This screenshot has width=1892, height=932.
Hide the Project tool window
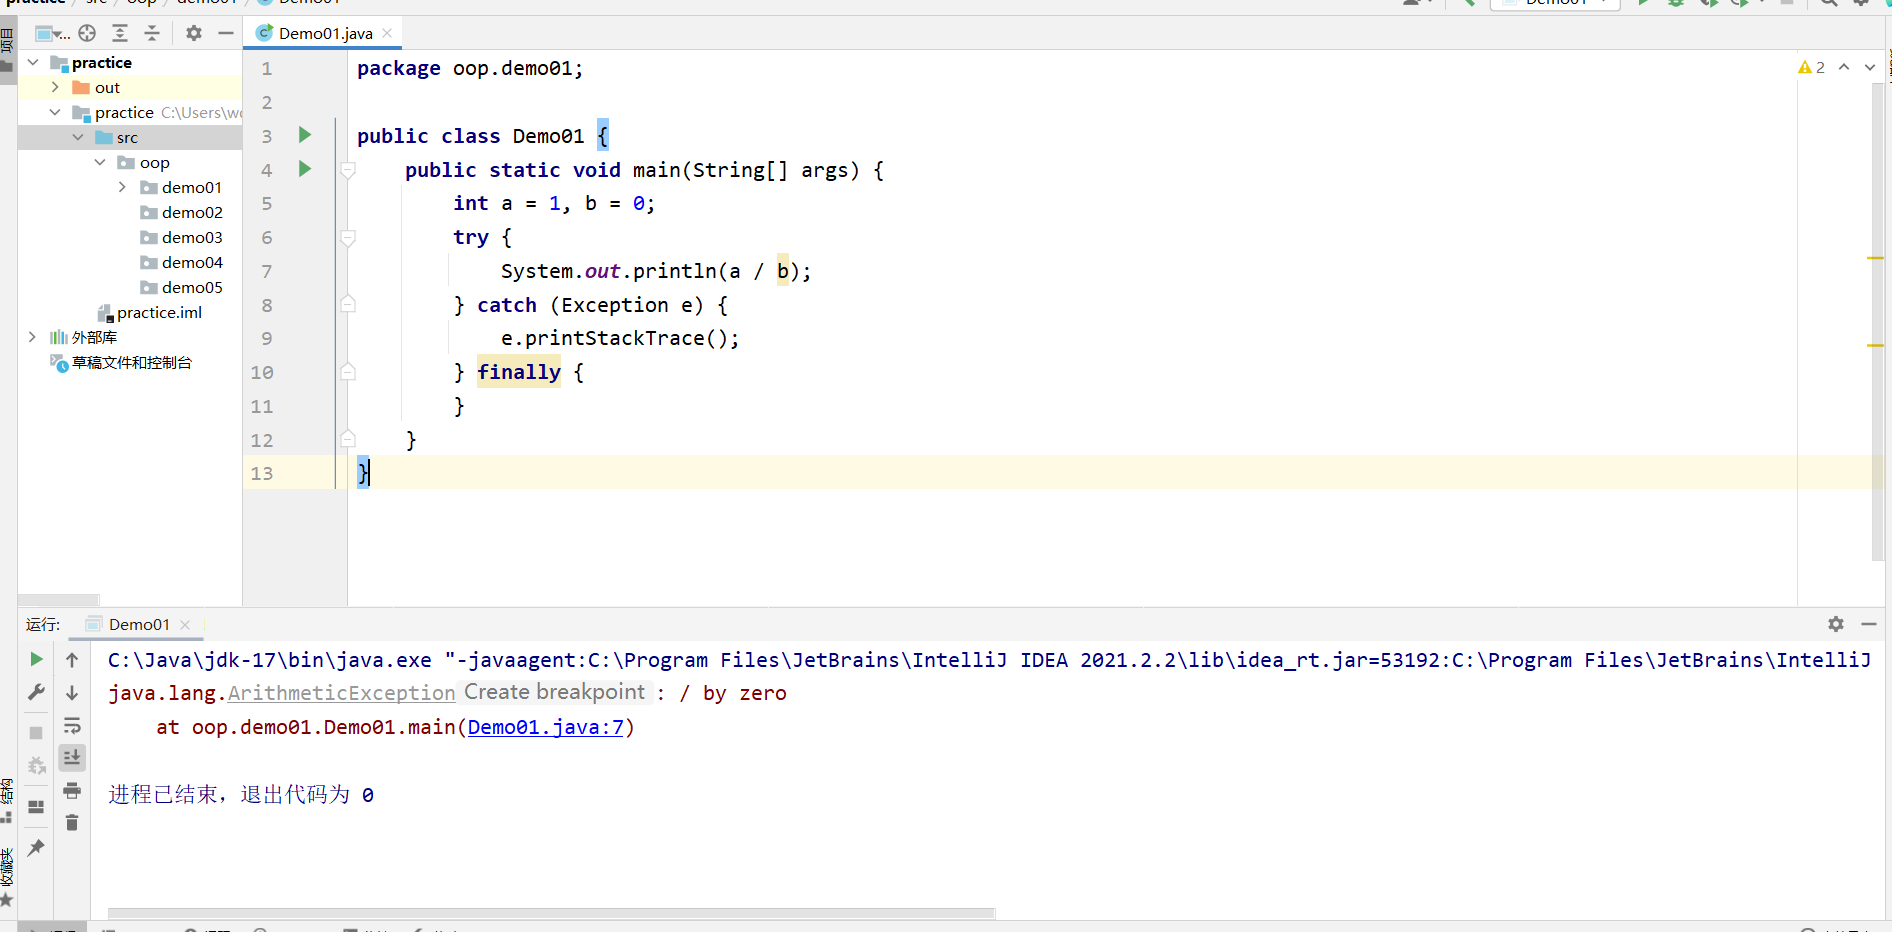click(x=226, y=33)
